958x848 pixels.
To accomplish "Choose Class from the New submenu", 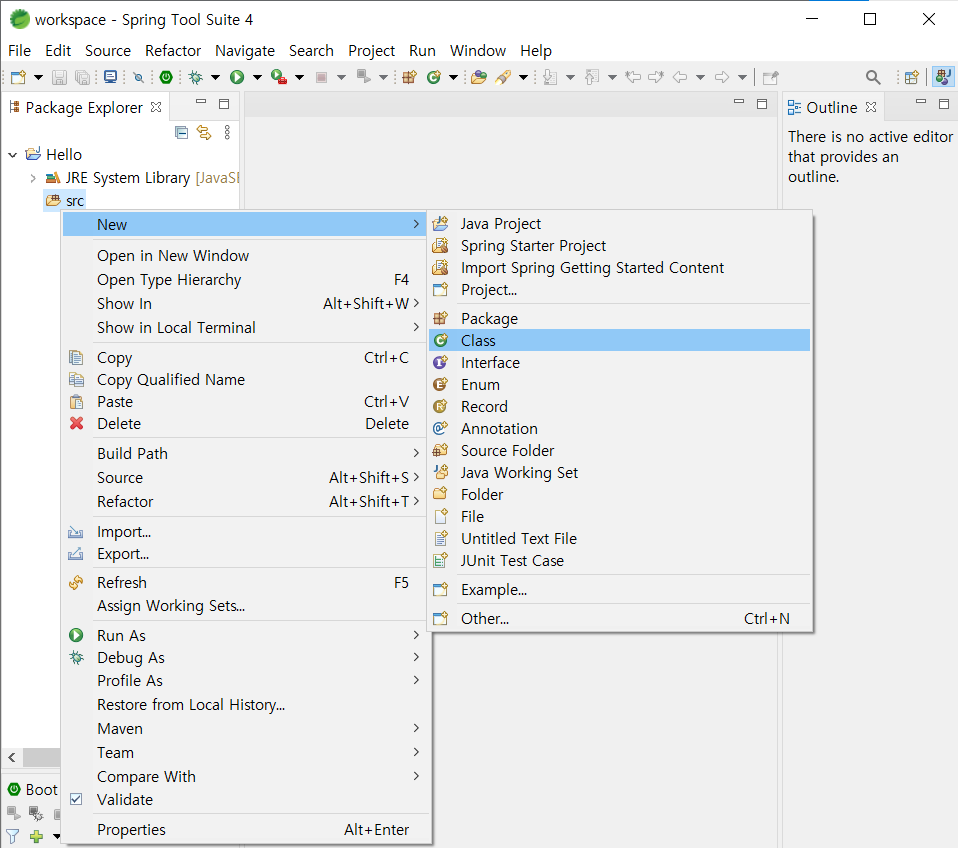I will point(620,340).
